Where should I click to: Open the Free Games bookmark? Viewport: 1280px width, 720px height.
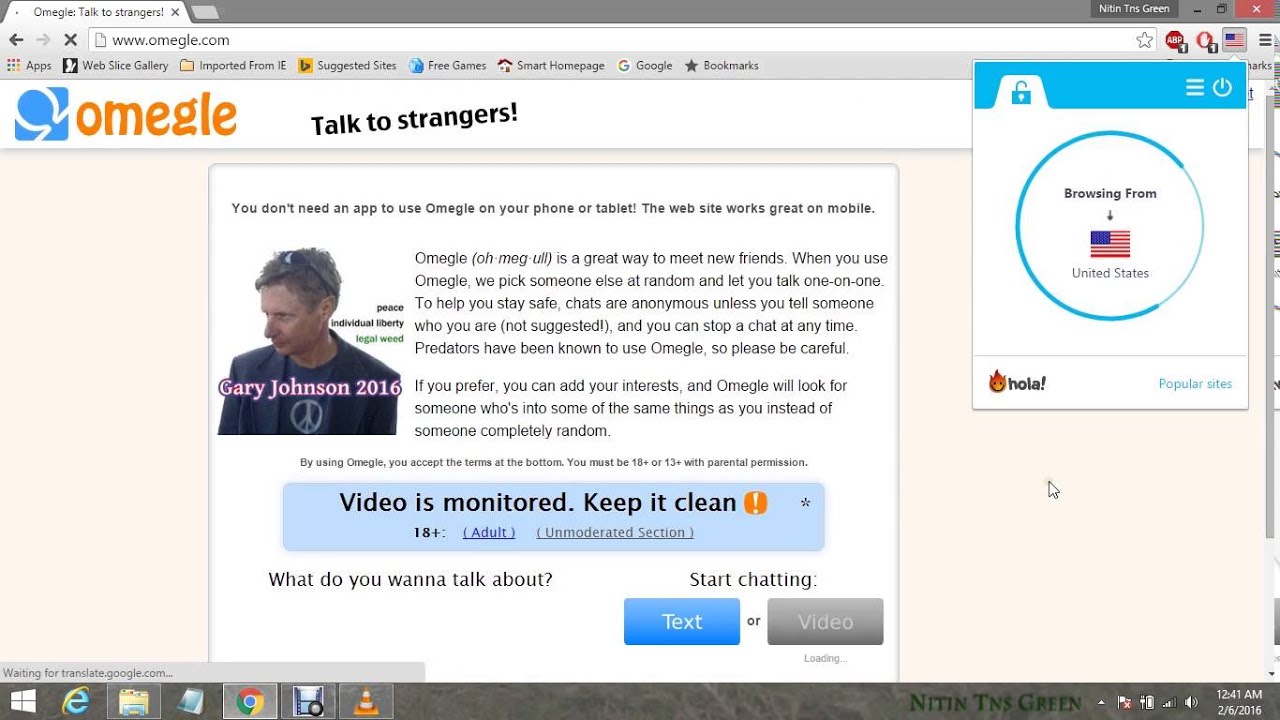click(447, 66)
